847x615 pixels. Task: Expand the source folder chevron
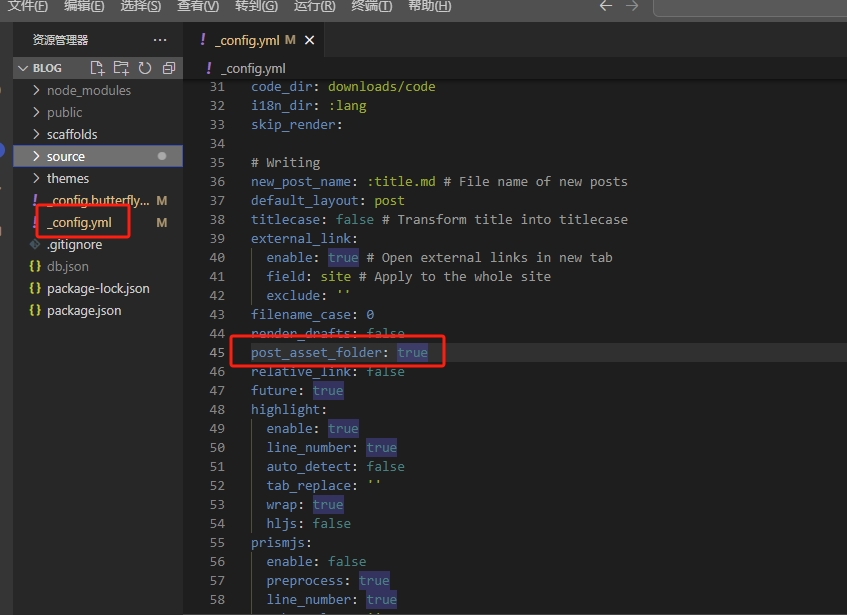click(x=36, y=156)
